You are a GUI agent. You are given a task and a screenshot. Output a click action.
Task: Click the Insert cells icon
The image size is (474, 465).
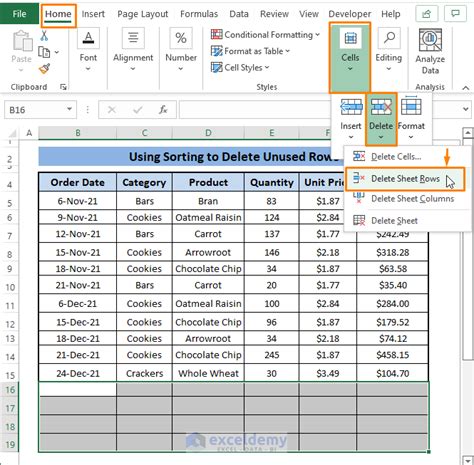[x=351, y=107]
